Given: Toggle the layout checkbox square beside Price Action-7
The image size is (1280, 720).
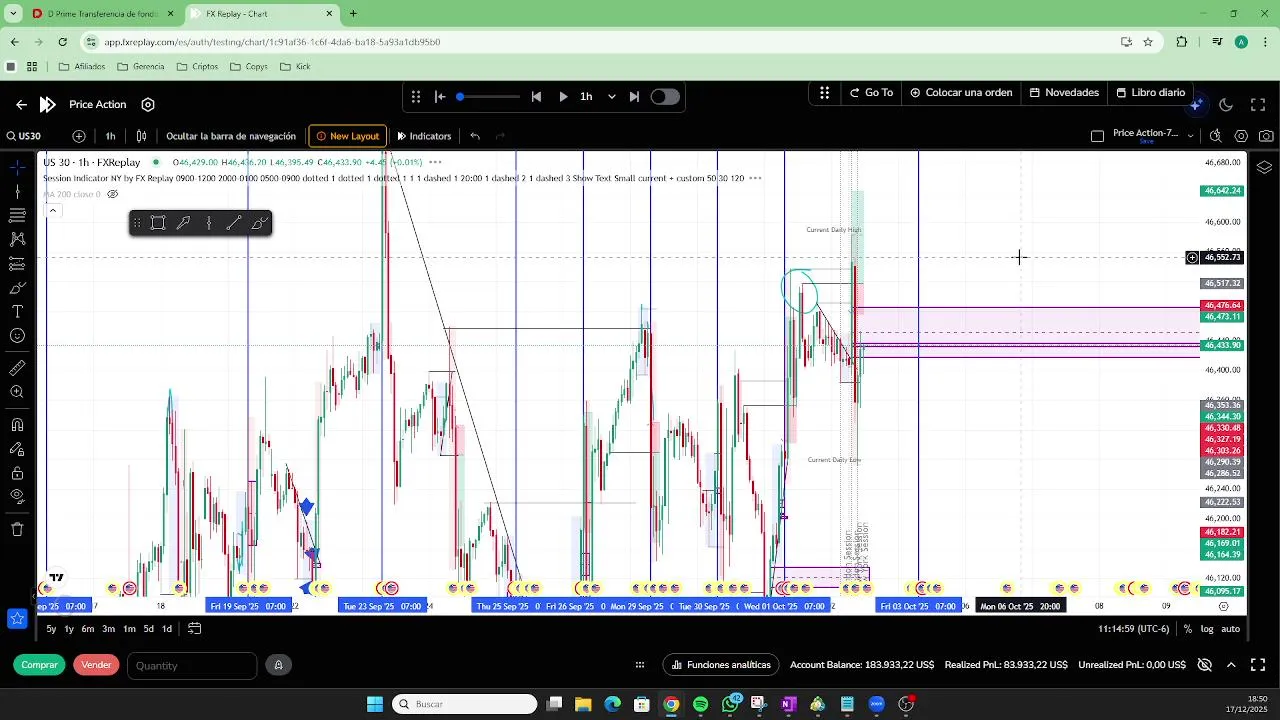Looking at the screenshot, I should point(1097,136).
